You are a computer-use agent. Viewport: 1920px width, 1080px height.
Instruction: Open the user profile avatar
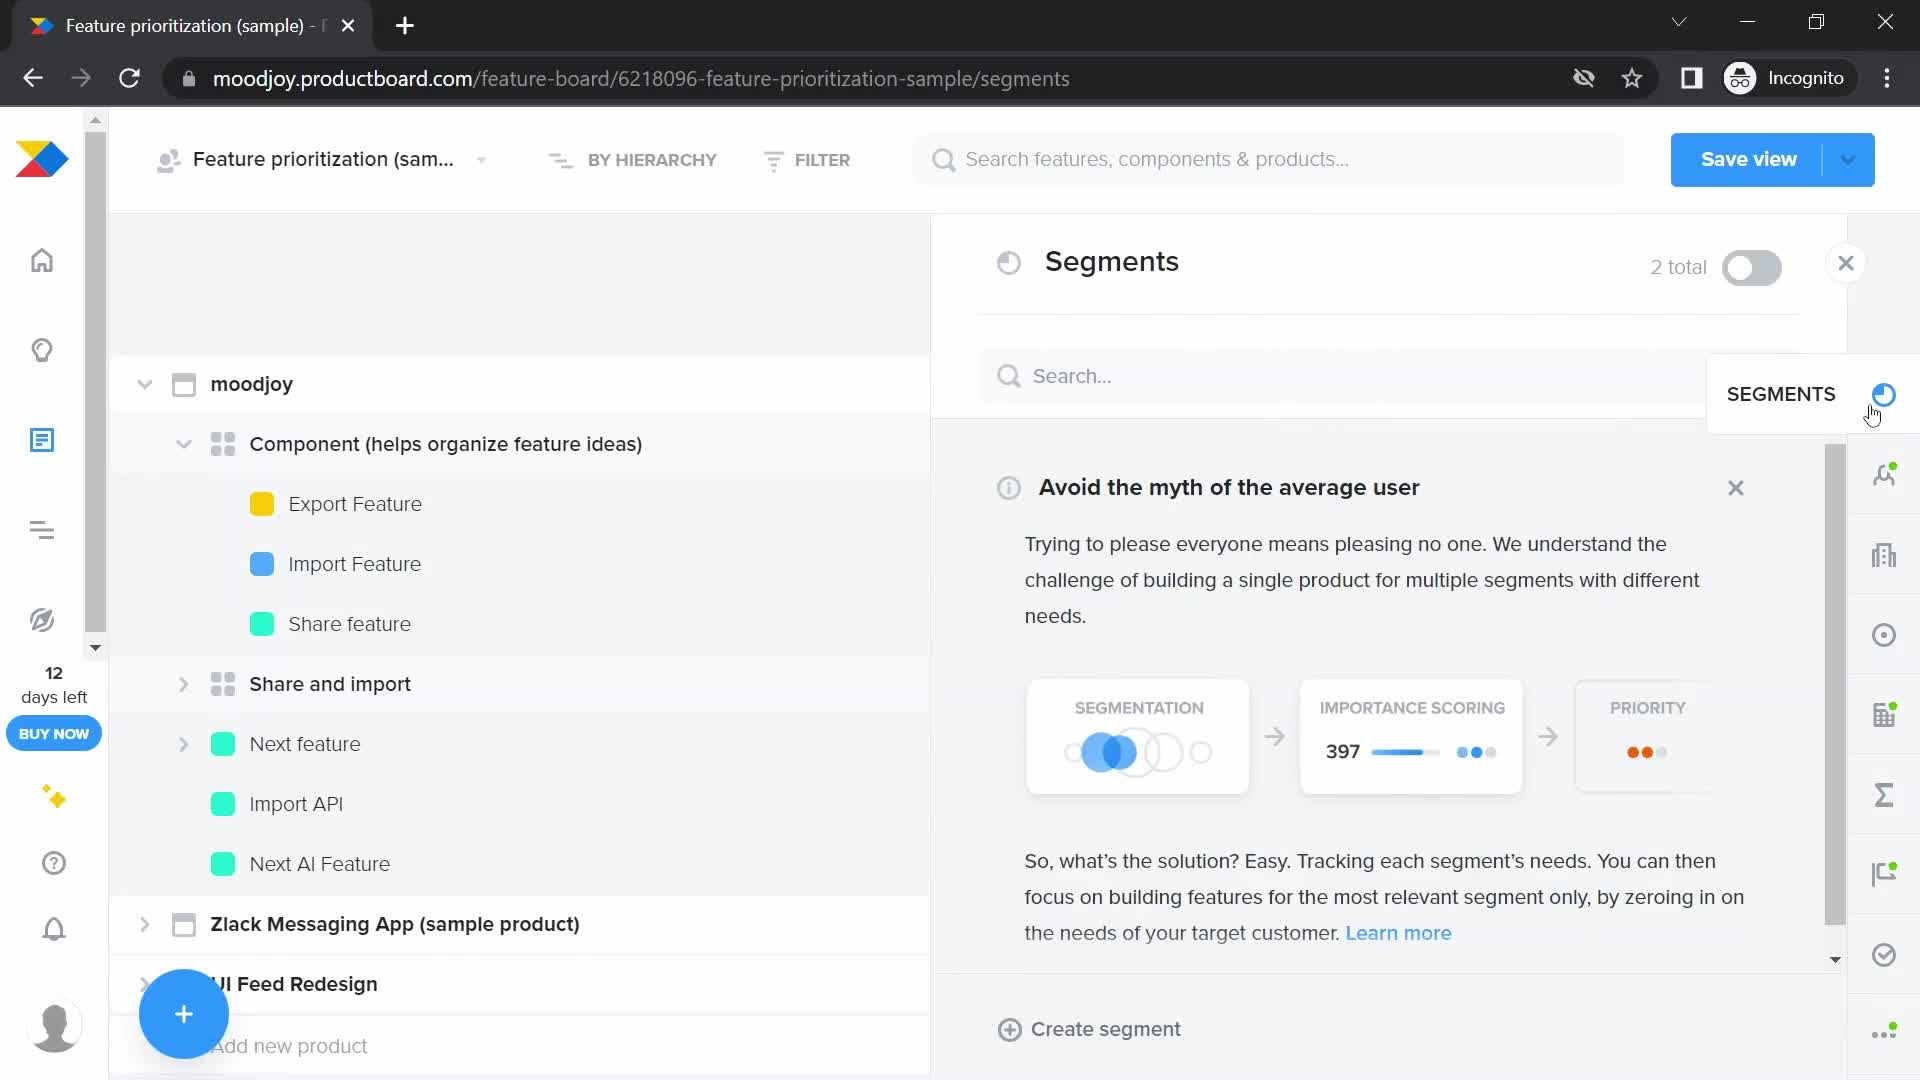coord(54,1026)
